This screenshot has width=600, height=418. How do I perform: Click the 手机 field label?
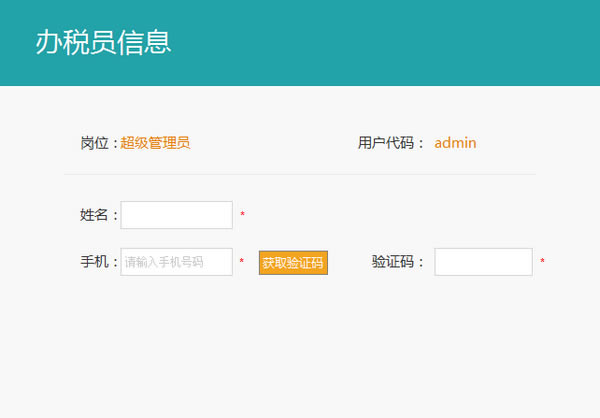click(94, 262)
